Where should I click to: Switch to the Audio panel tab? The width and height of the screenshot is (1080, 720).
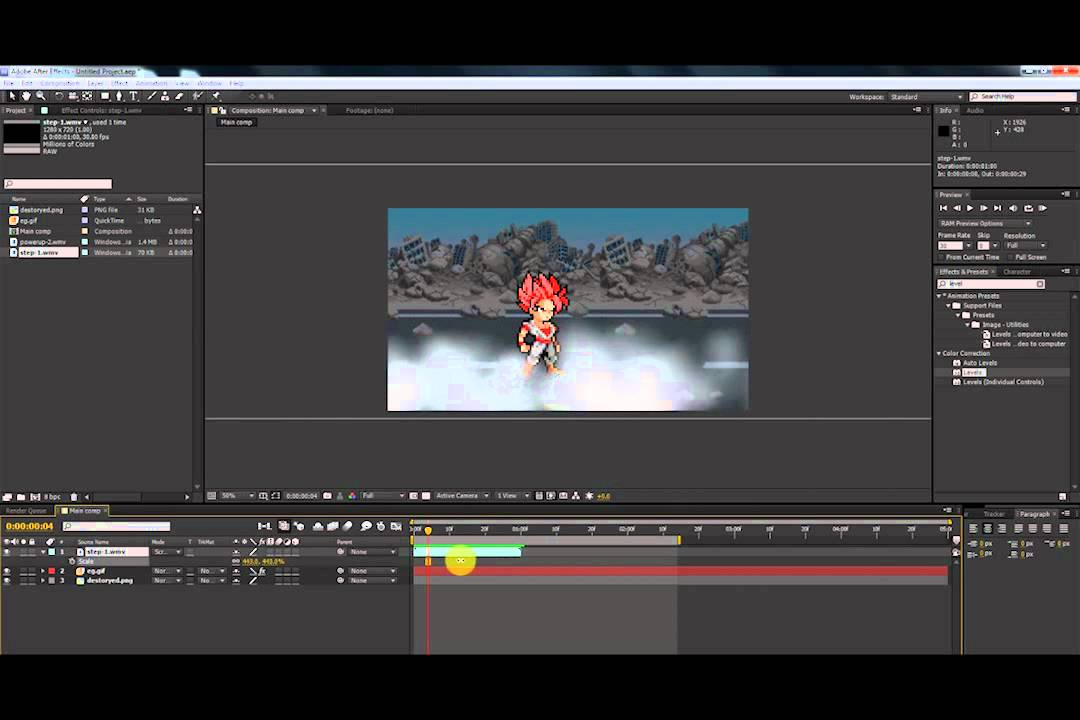click(x=975, y=110)
